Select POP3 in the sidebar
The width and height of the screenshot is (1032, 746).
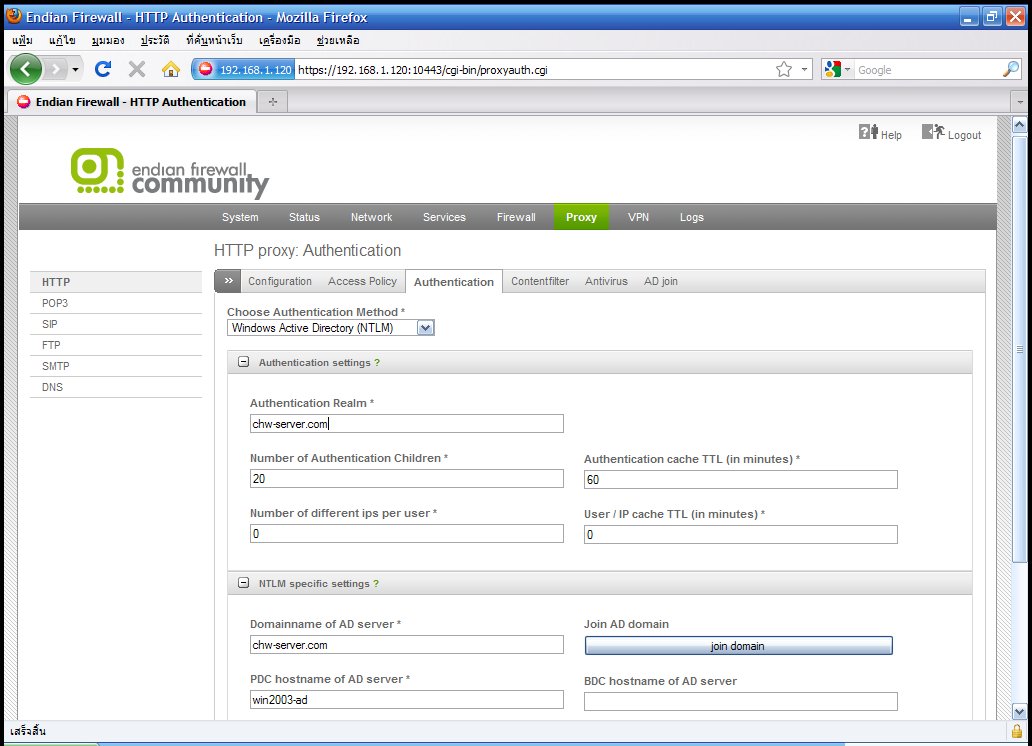116,303
